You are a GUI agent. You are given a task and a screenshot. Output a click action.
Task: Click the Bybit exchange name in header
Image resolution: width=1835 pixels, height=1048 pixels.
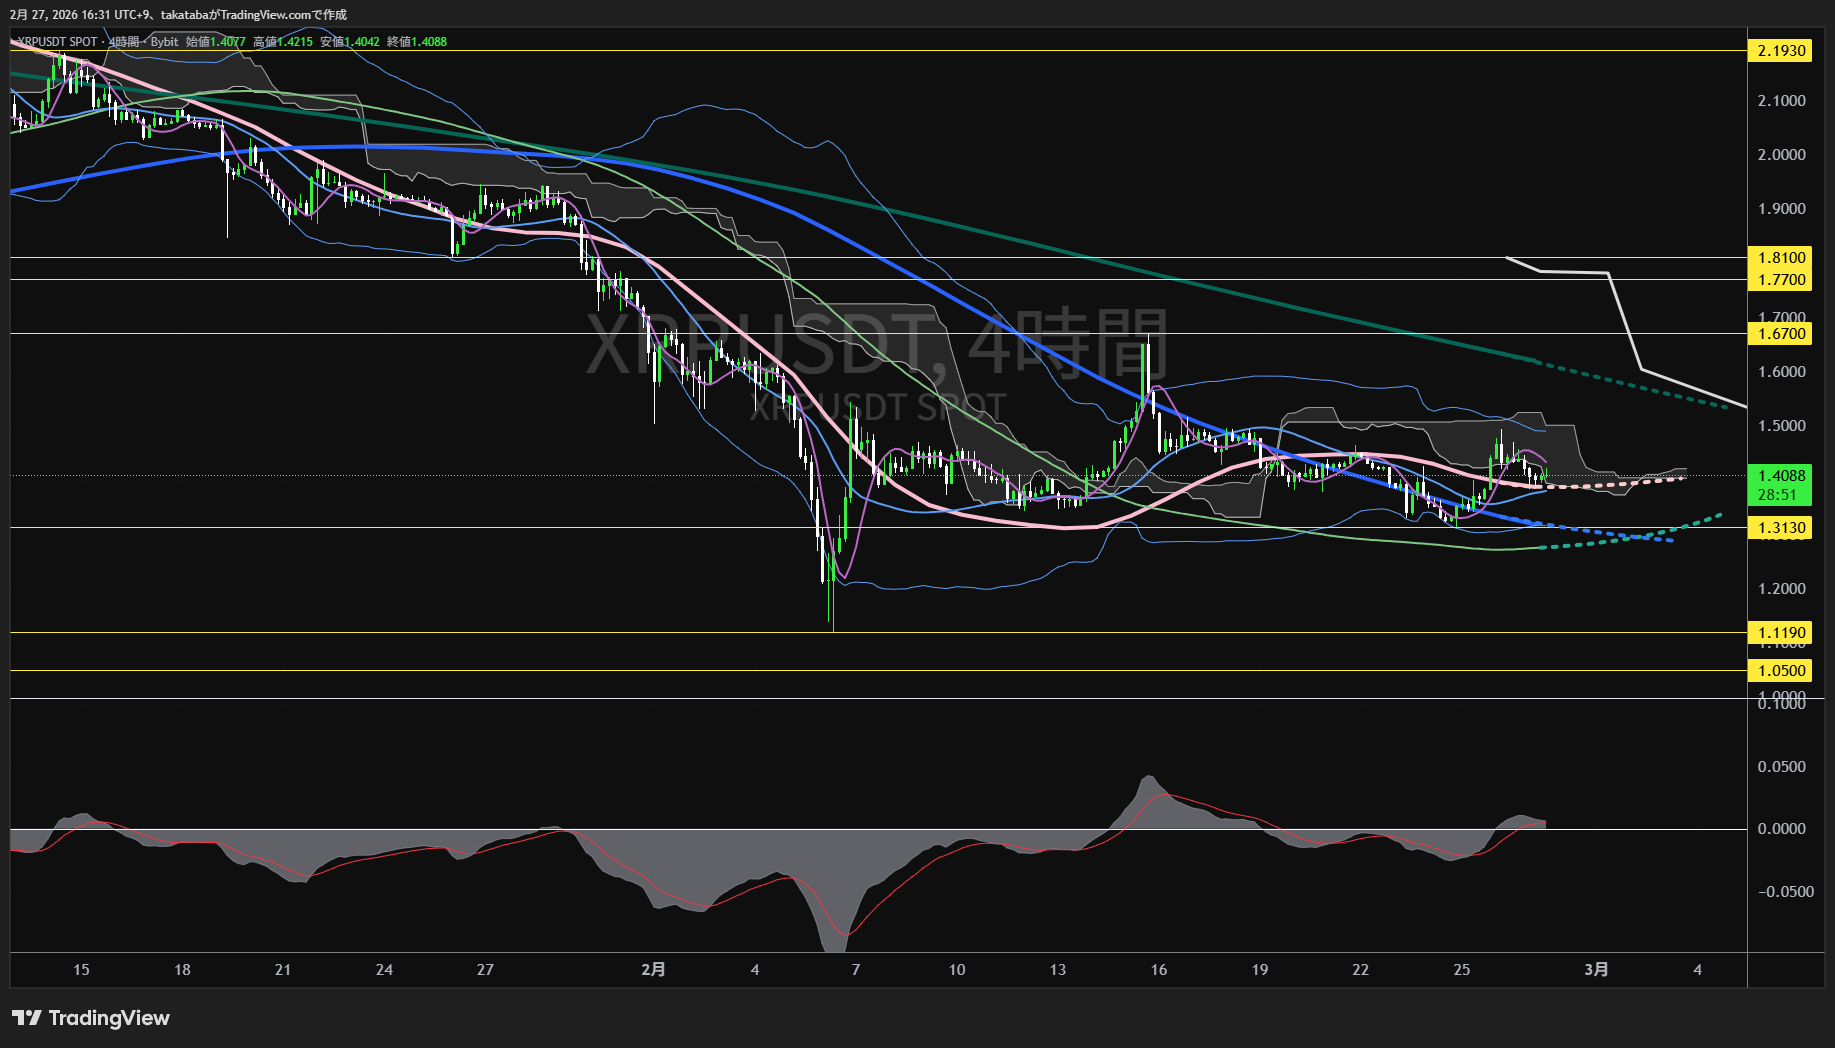(164, 42)
